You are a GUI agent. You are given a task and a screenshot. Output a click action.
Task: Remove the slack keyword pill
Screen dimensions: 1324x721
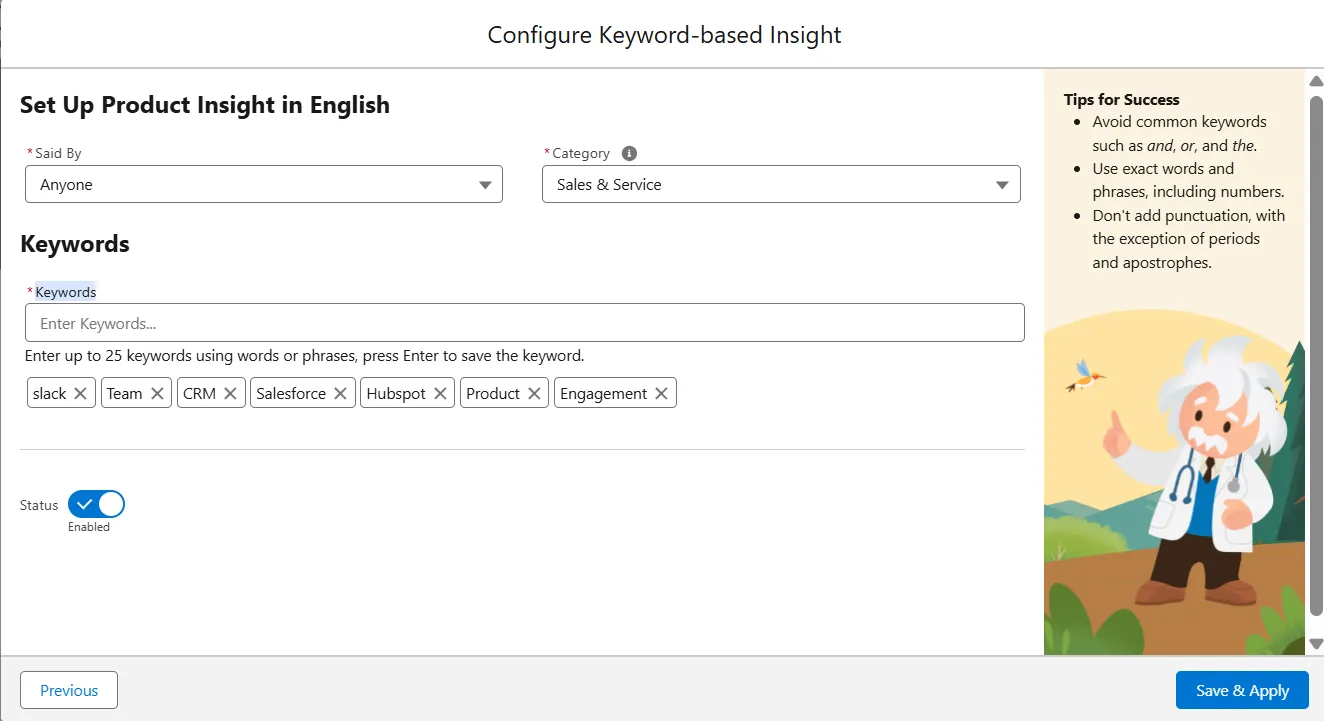(x=81, y=394)
